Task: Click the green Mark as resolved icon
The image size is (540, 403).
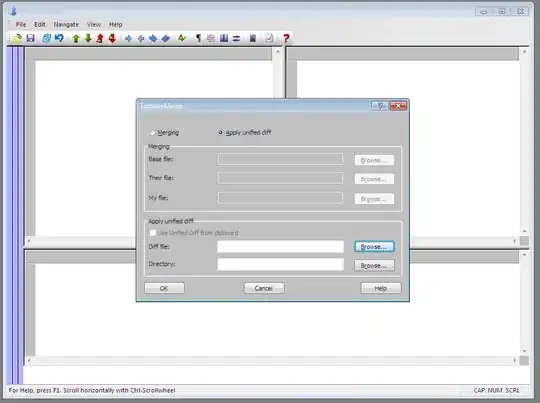Action: pyautogui.click(x=182, y=38)
